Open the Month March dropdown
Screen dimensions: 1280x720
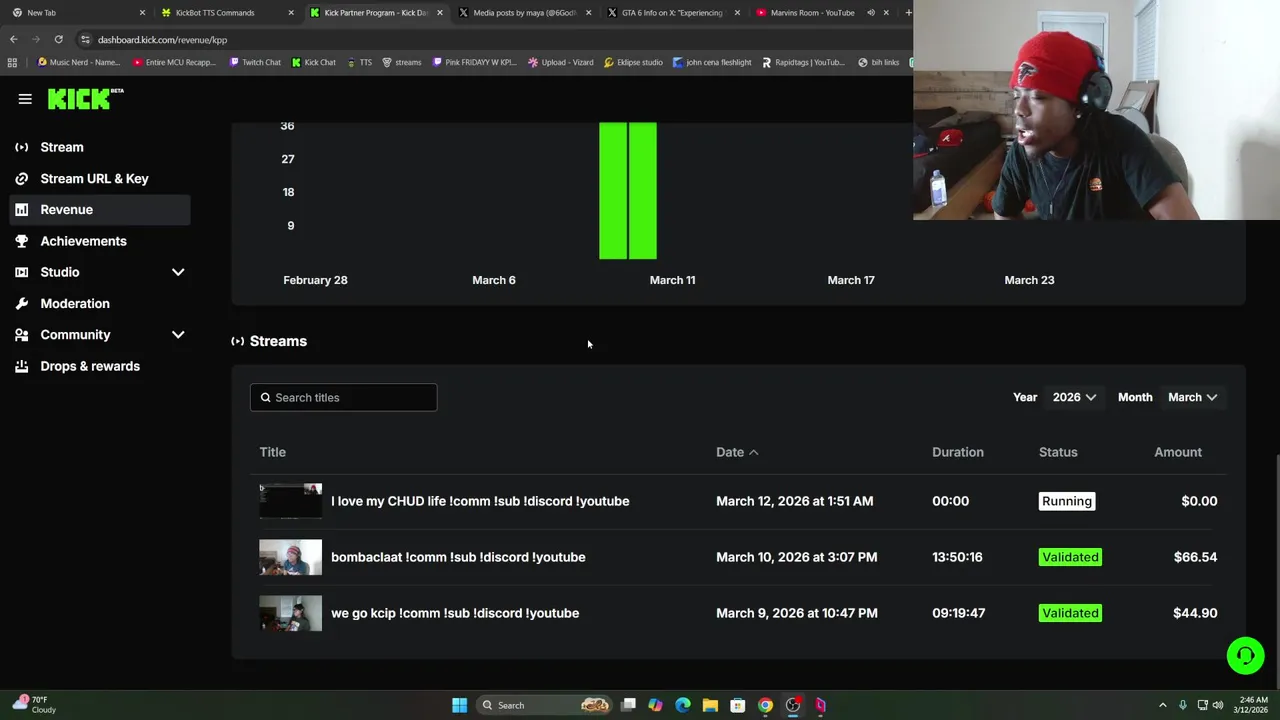tap(1192, 397)
